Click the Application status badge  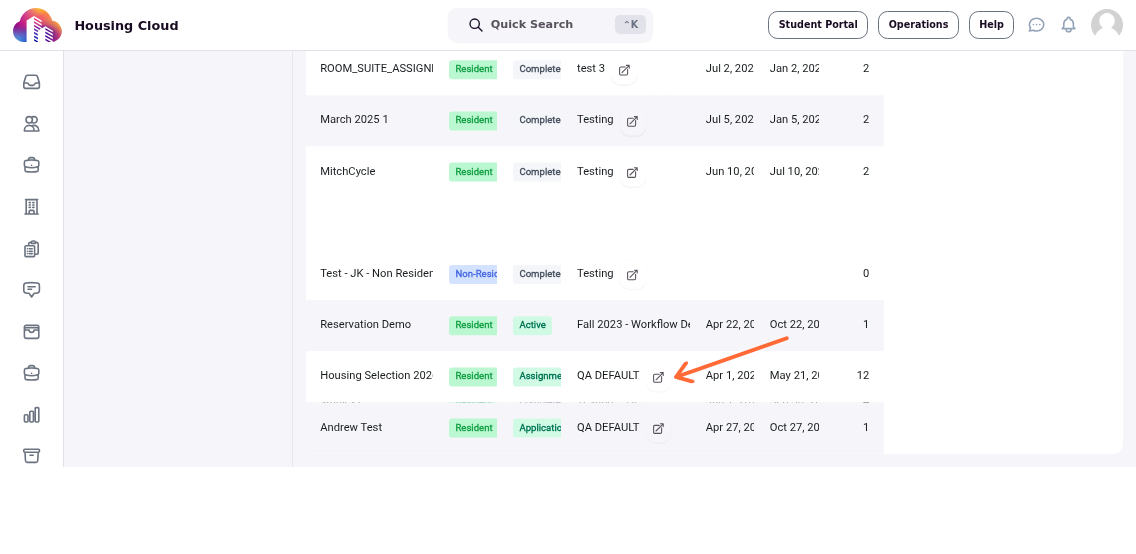pyautogui.click(x=537, y=427)
